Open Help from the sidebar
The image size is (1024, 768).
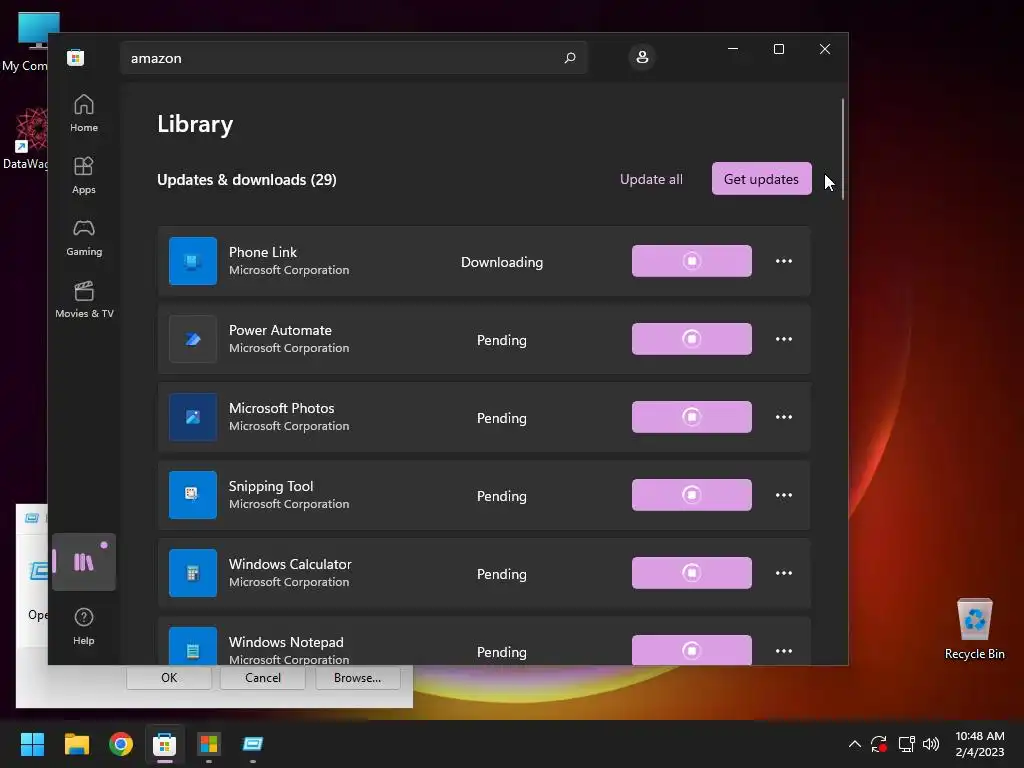84,626
